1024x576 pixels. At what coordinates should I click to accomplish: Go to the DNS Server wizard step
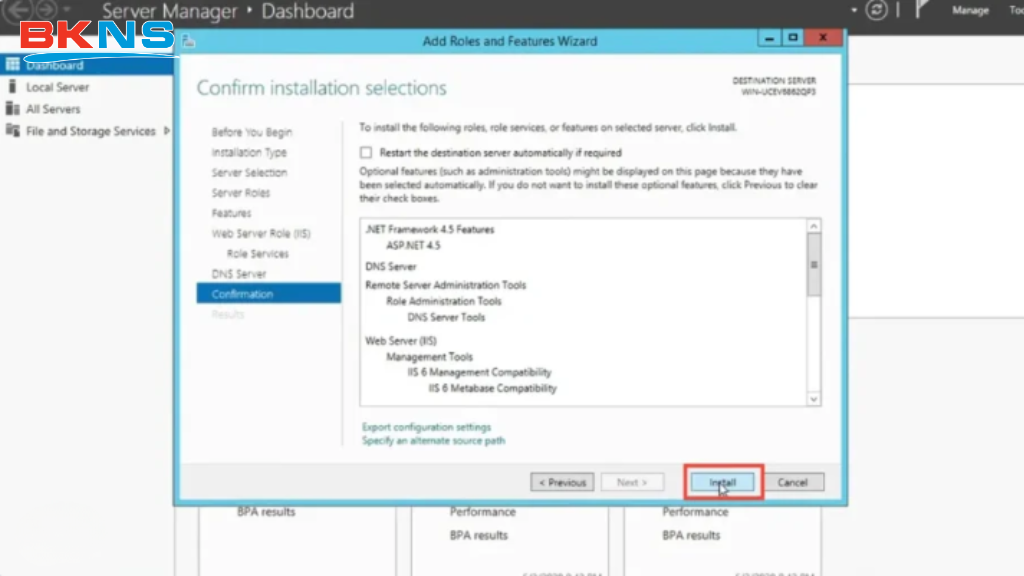pyautogui.click(x=239, y=274)
